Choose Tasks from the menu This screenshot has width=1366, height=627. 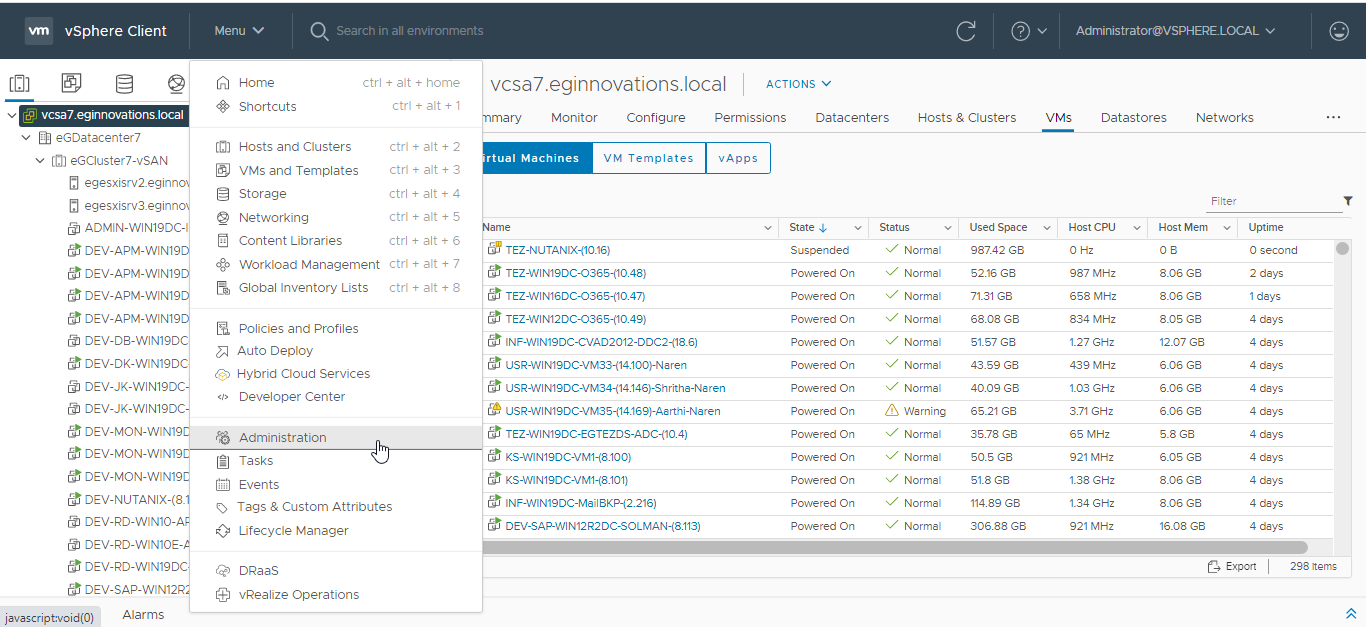click(336, 460)
